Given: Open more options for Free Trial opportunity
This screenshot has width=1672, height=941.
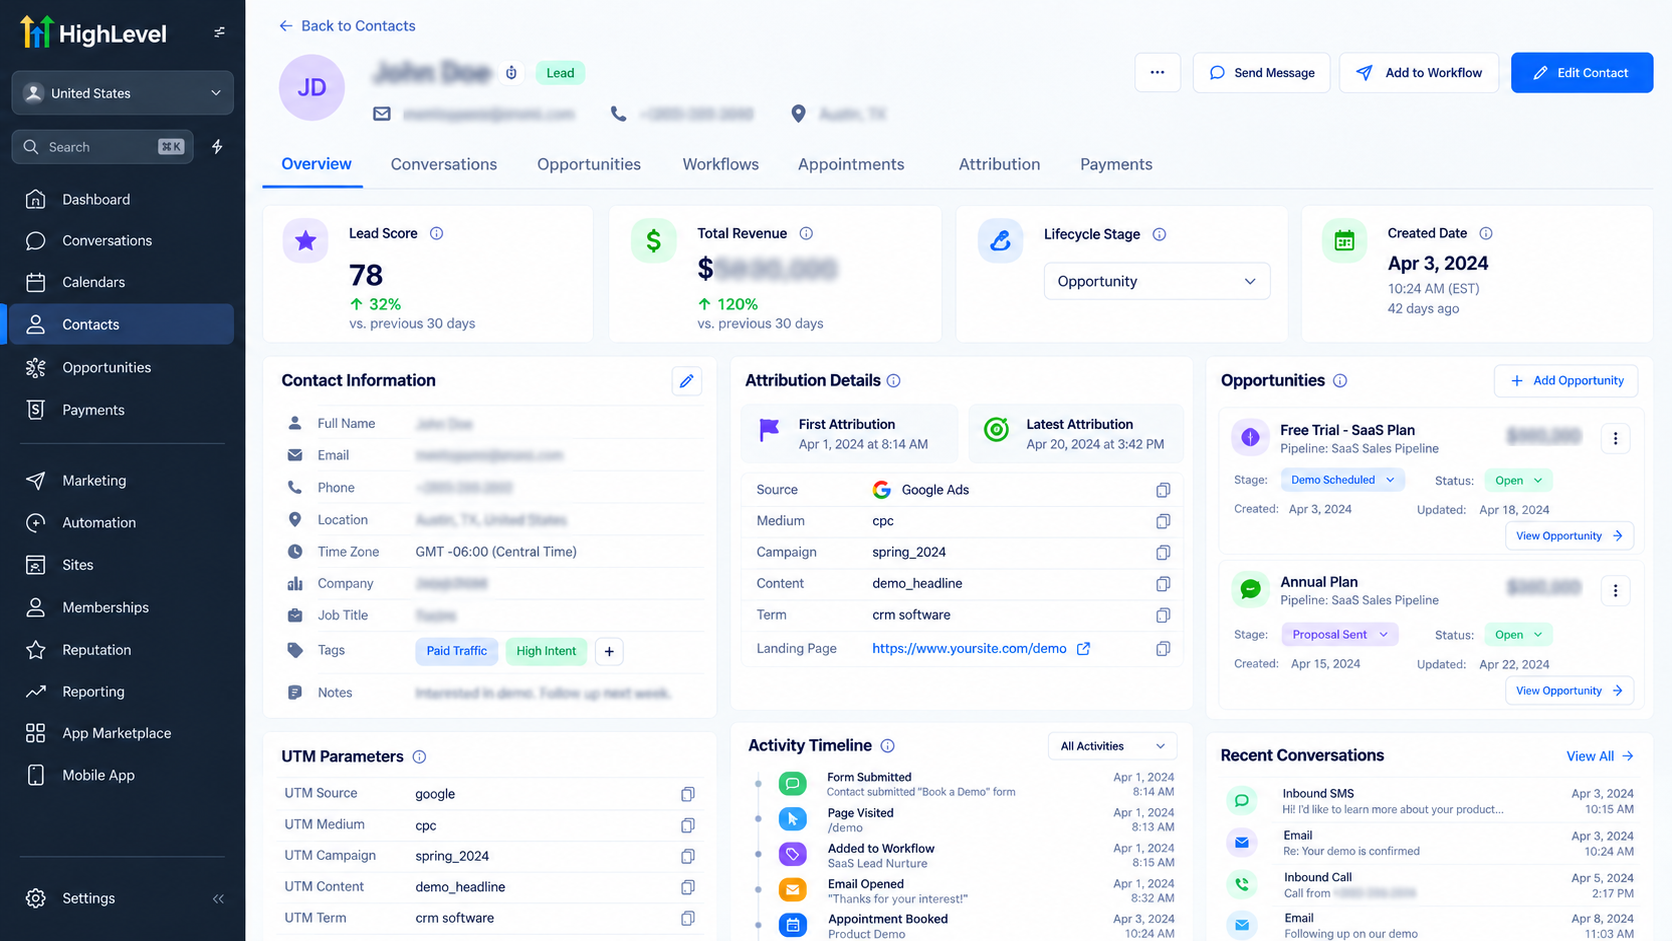Looking at the screenshot, I should (1615, 438).
